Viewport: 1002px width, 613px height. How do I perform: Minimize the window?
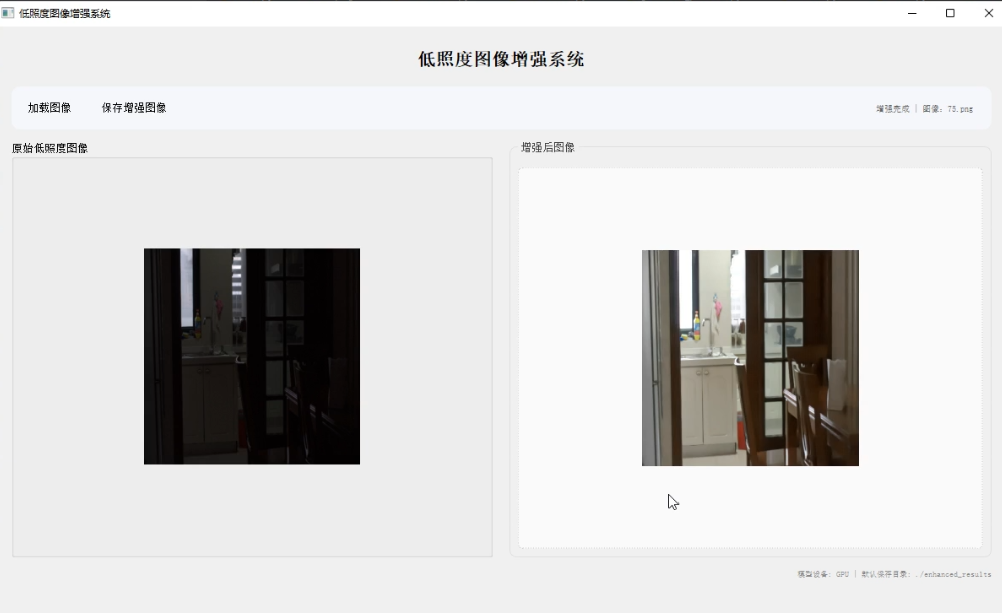[912, 13]
